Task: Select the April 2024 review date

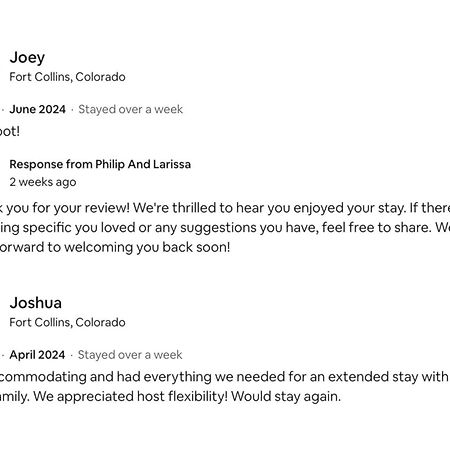Action: click(x=37, y=355)
